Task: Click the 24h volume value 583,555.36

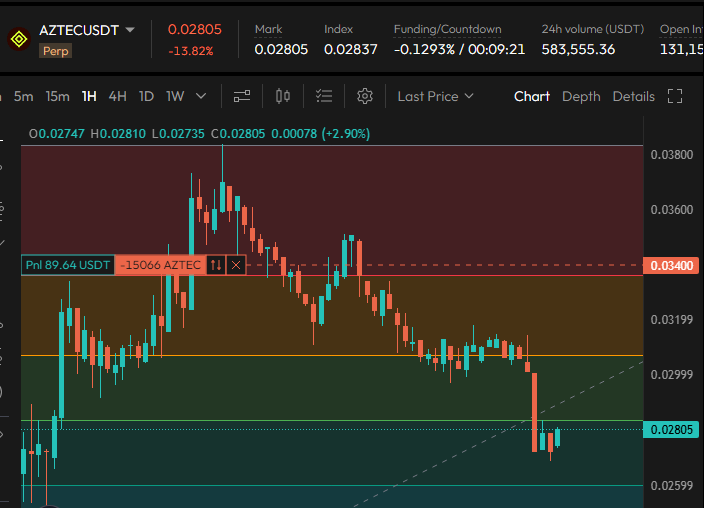Action: [x=578, y=49]
